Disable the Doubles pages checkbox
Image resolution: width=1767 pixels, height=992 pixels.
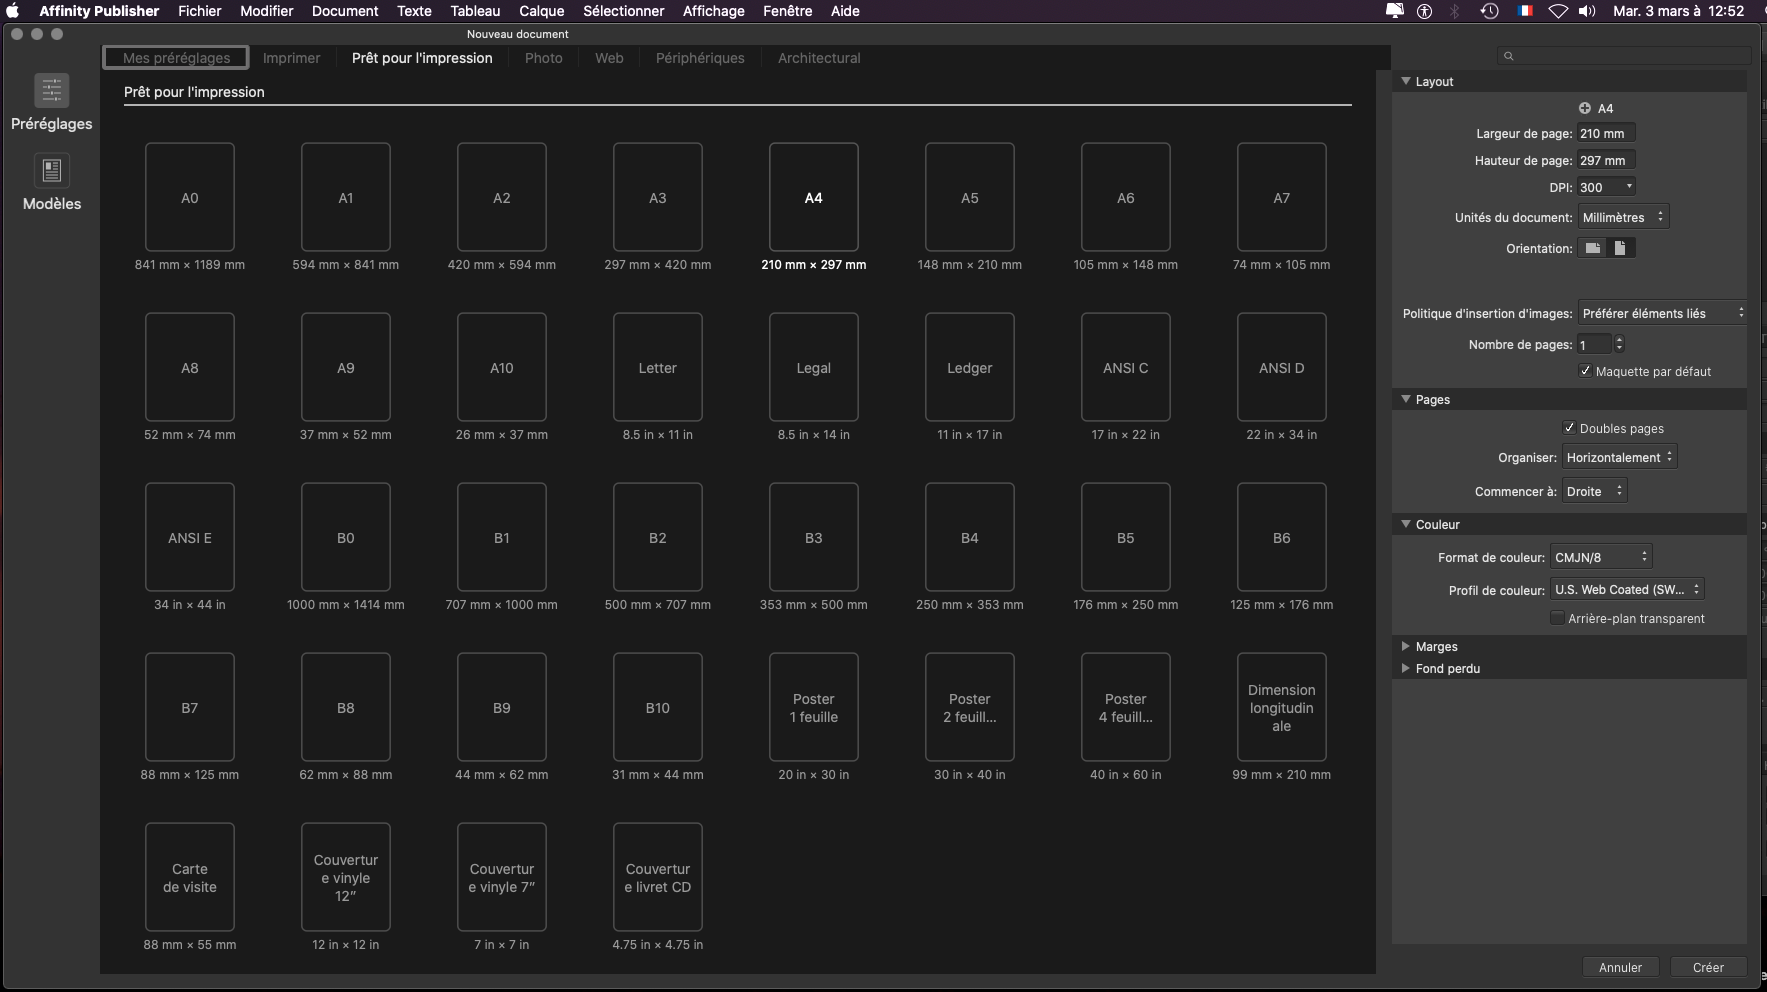click(x=1569, y=428)
